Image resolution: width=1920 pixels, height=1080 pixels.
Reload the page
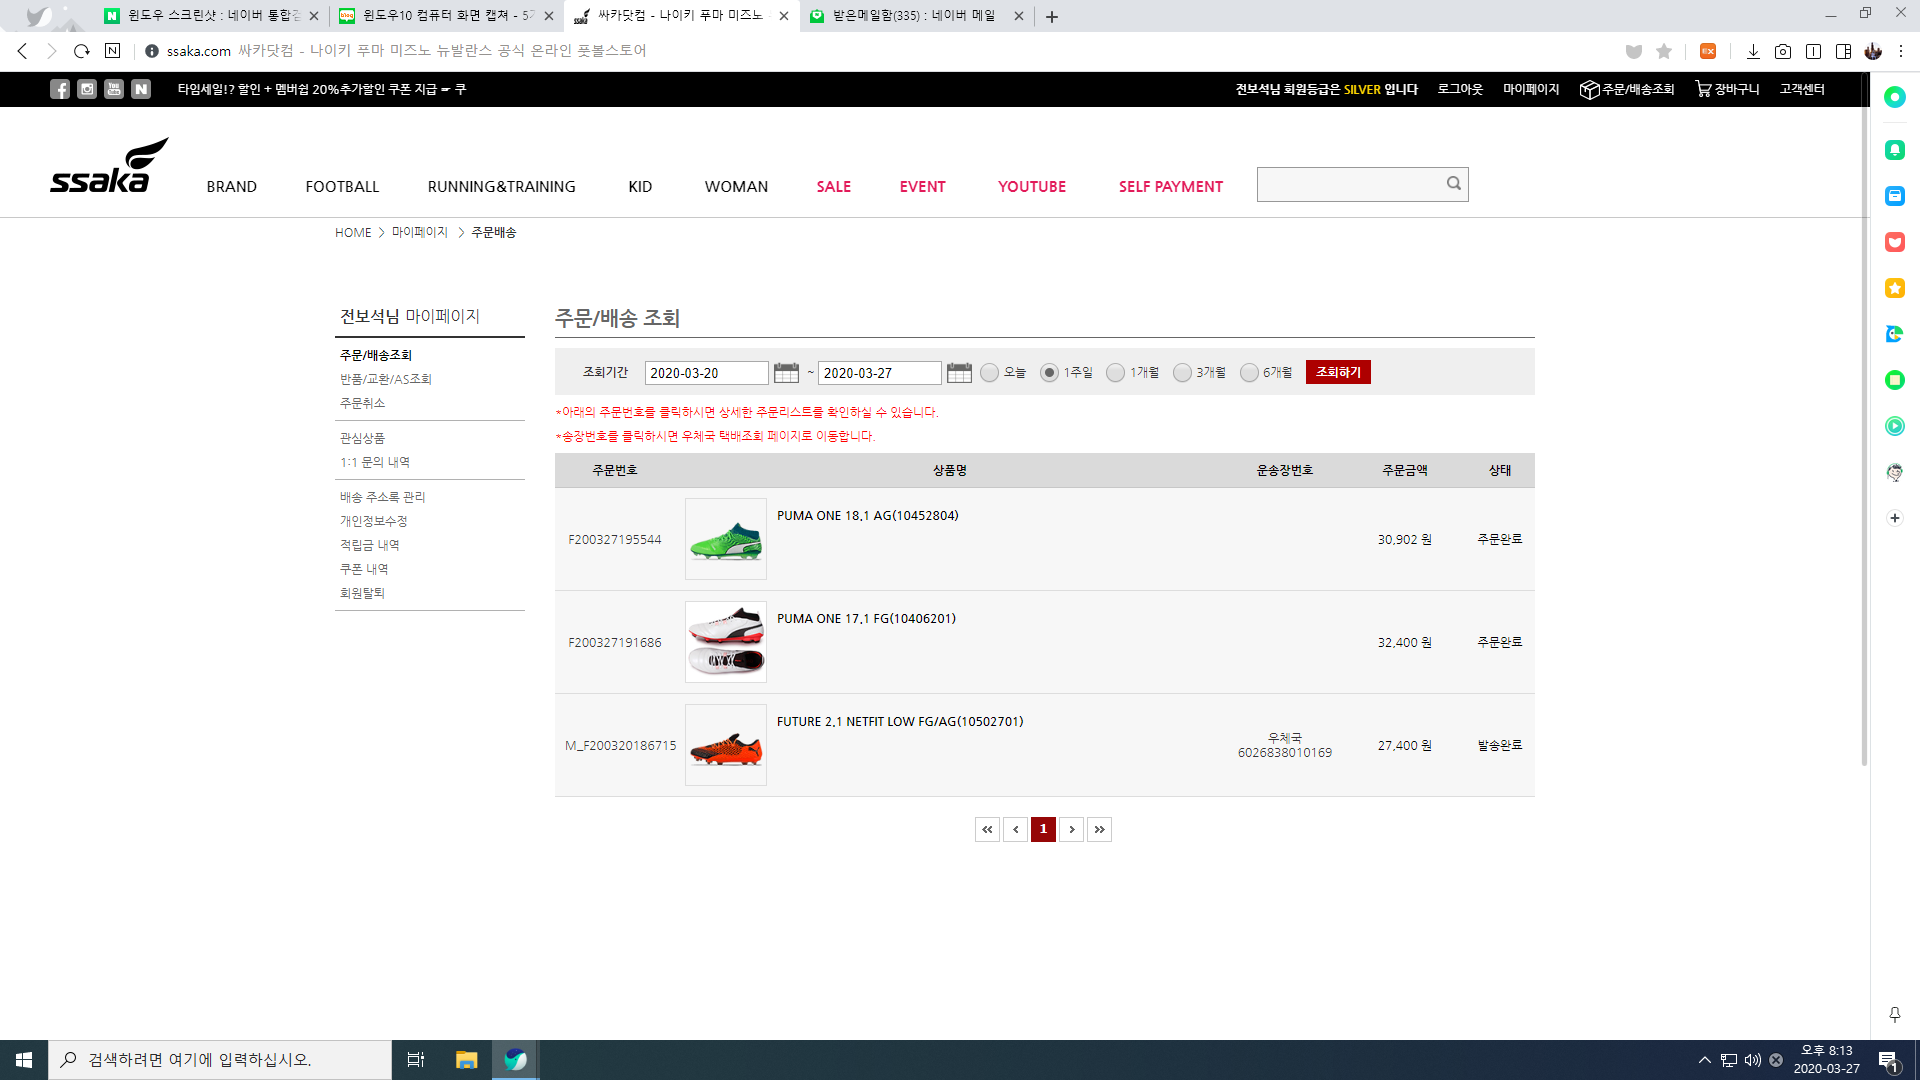click(x=82, y=51)
